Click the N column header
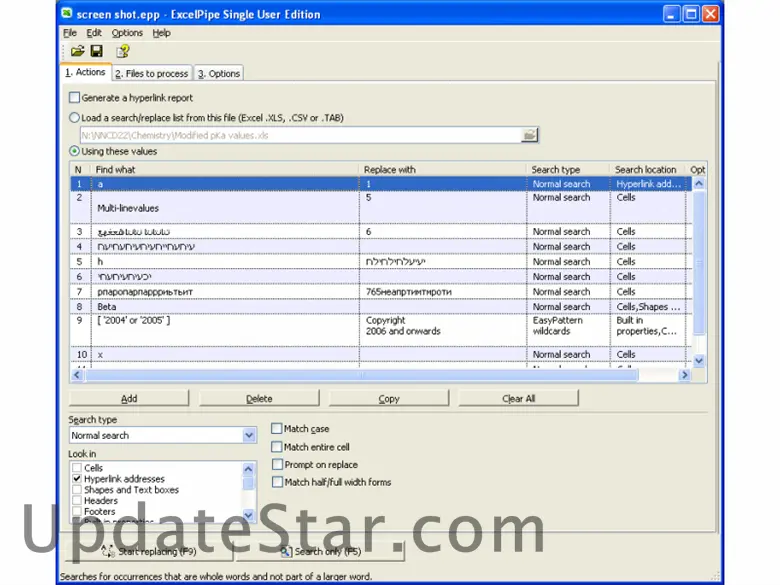Viewport: 780px width, 585px height. click(x=81, y=170)
